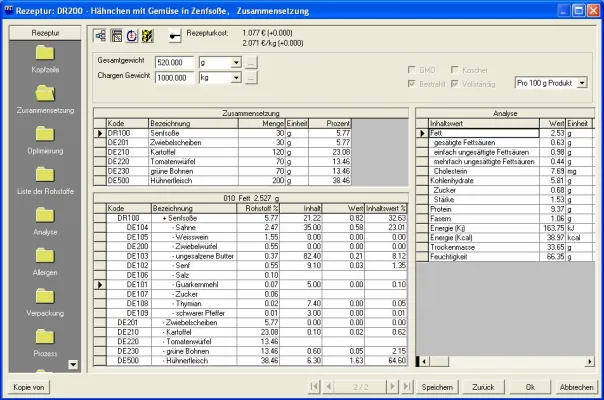
Task: Select the Optimierung folder icon
Action: coord(45,134)
